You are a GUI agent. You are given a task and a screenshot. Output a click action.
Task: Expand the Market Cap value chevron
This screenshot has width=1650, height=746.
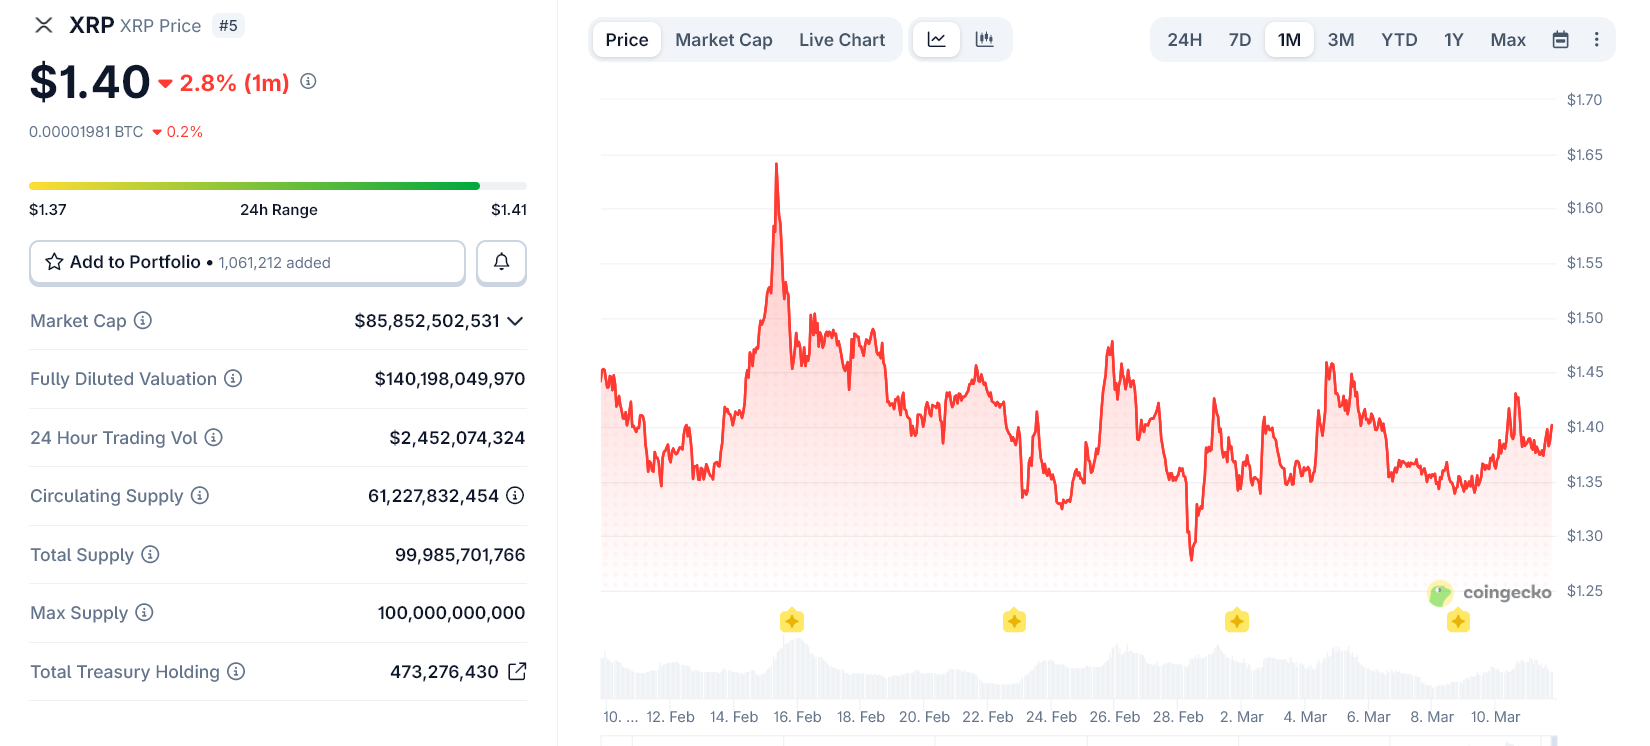[515, 321]
